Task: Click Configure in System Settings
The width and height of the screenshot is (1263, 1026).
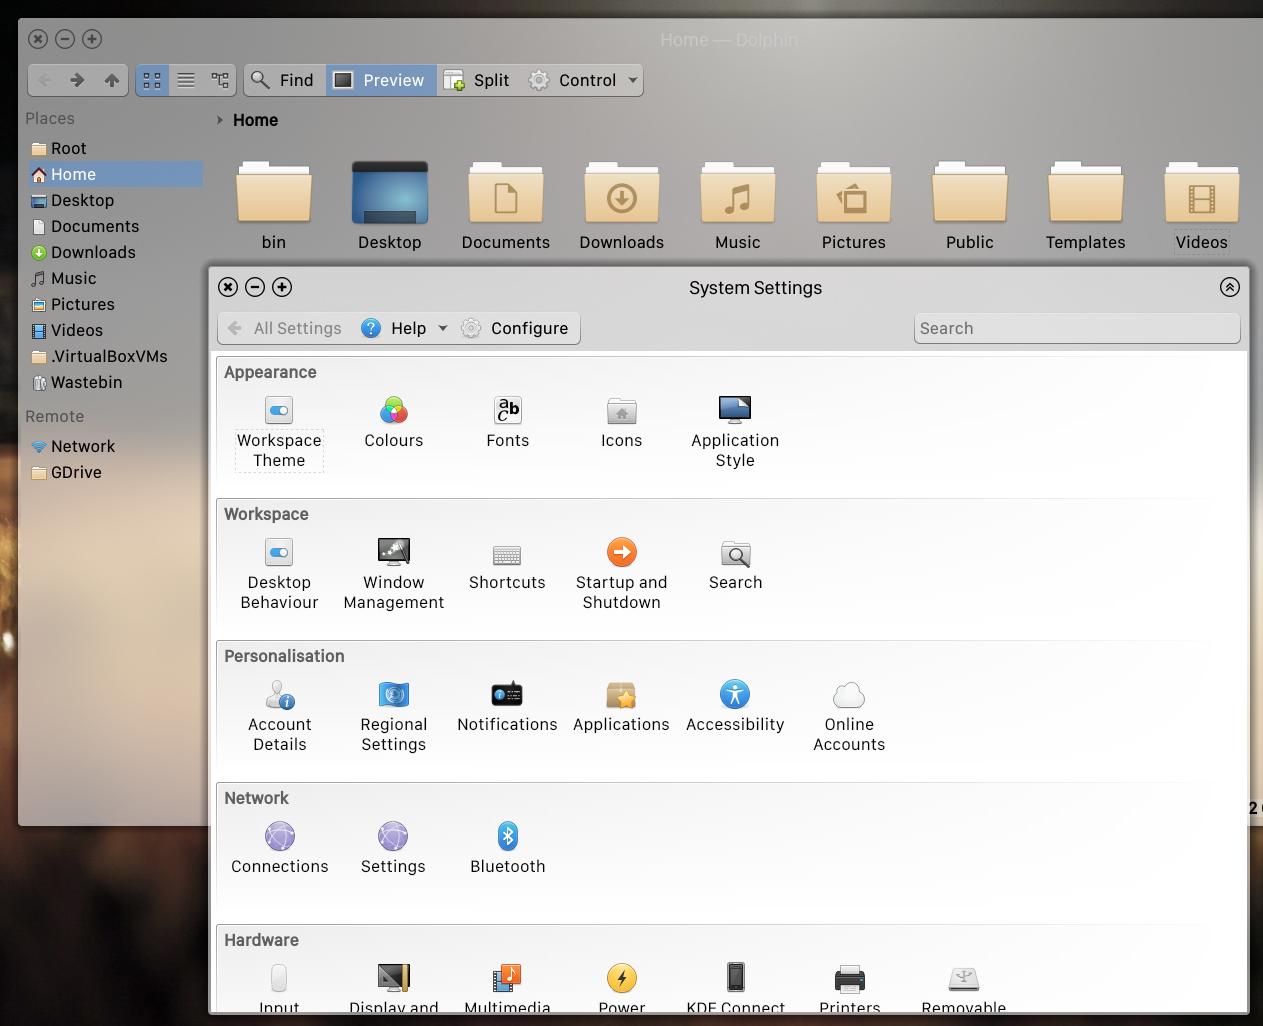Action: (516, 328)
